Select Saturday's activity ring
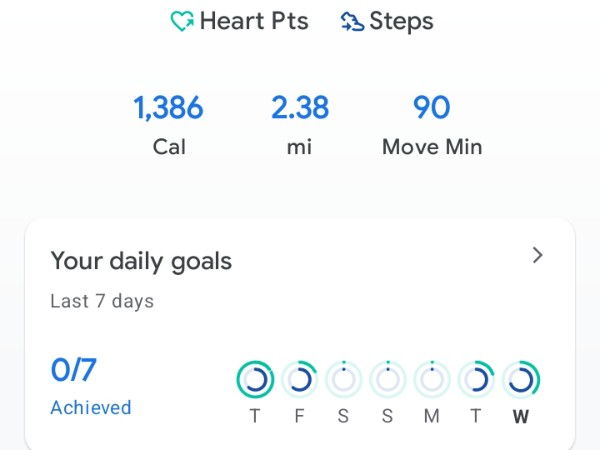 (x=343, y=380)
